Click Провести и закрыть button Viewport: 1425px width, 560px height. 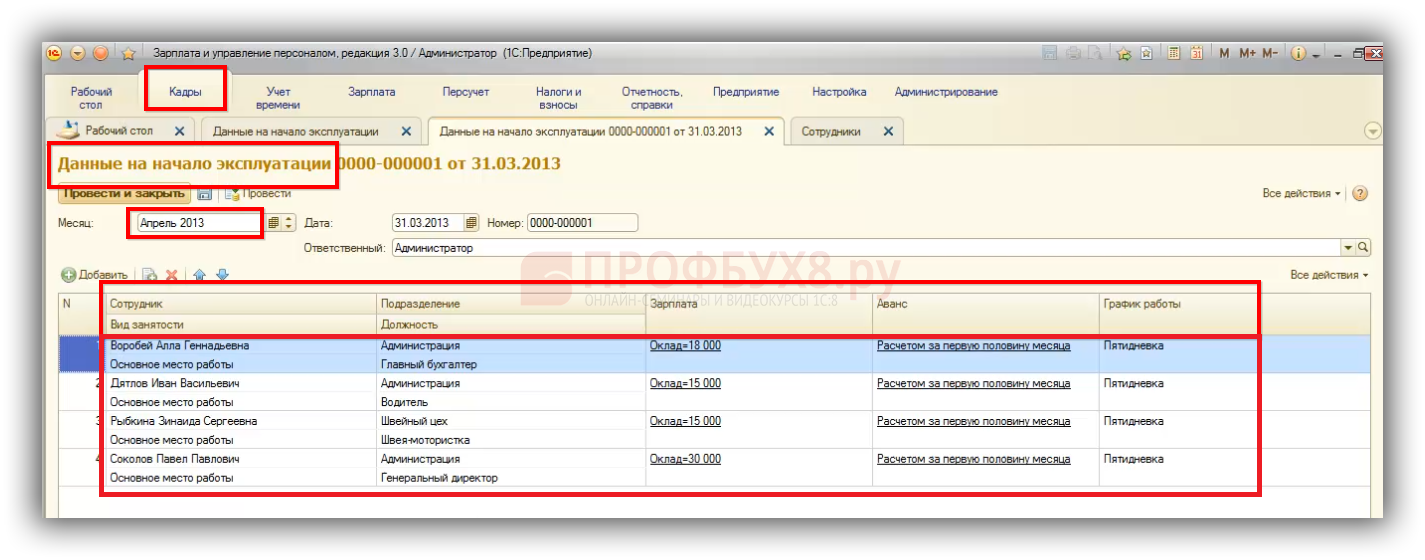pos(124,194)
